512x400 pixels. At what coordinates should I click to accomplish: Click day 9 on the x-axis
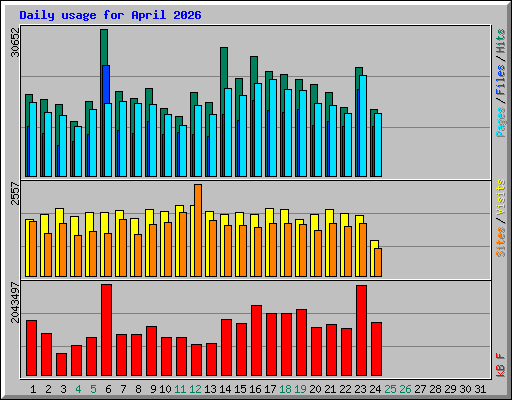tap(153, 389)
